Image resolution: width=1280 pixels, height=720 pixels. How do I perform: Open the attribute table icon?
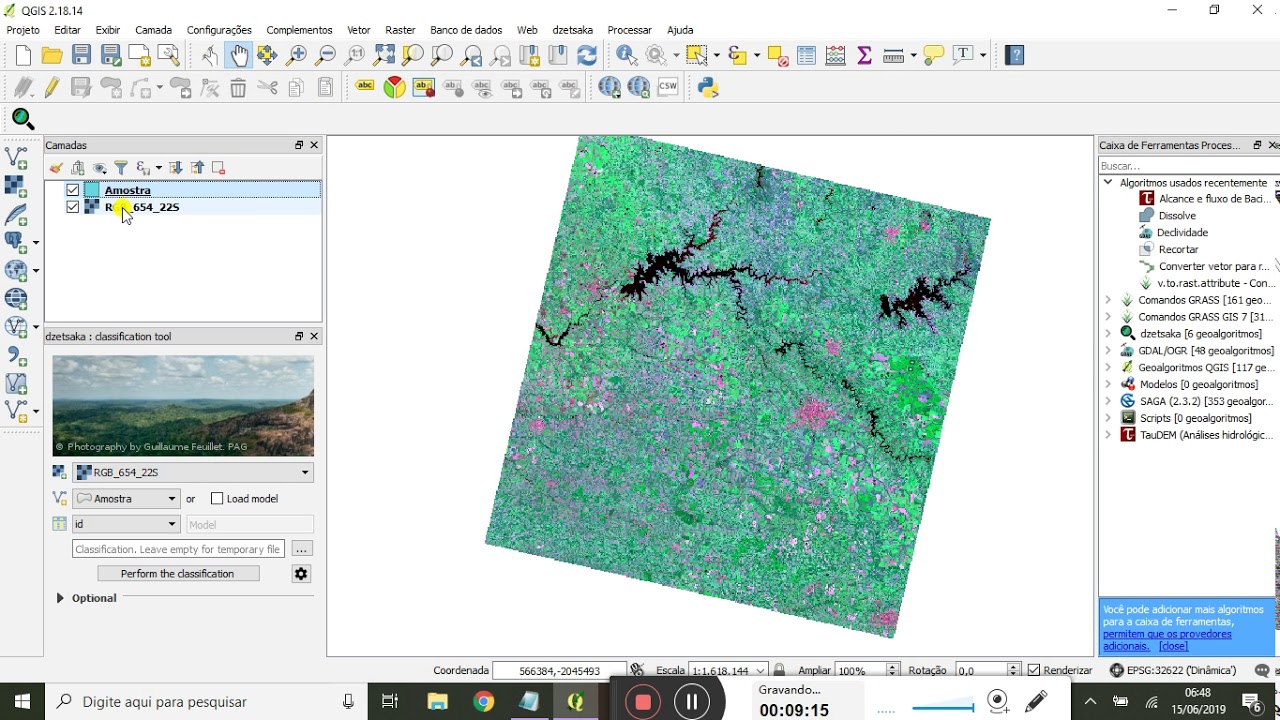click(x=807, y=56)
